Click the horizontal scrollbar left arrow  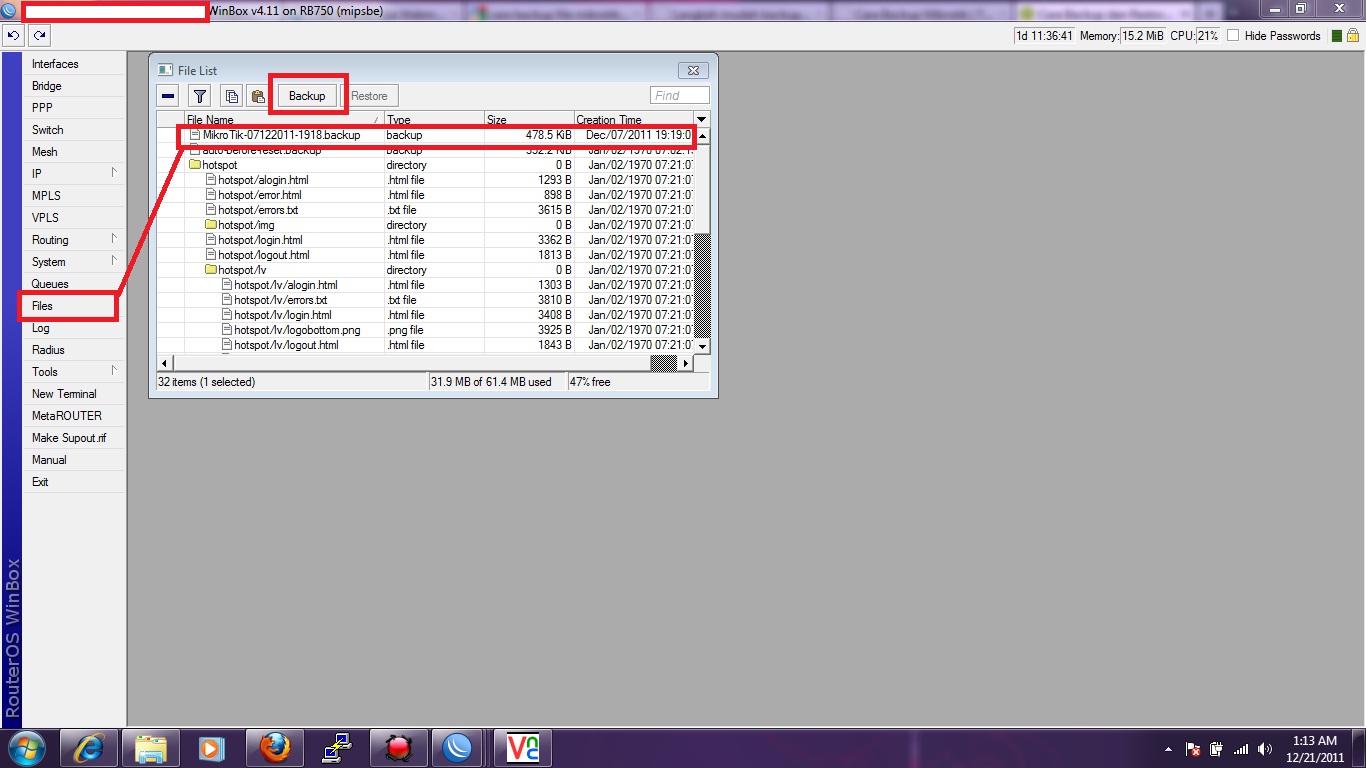pyautogui.click(x=165, y=363)
